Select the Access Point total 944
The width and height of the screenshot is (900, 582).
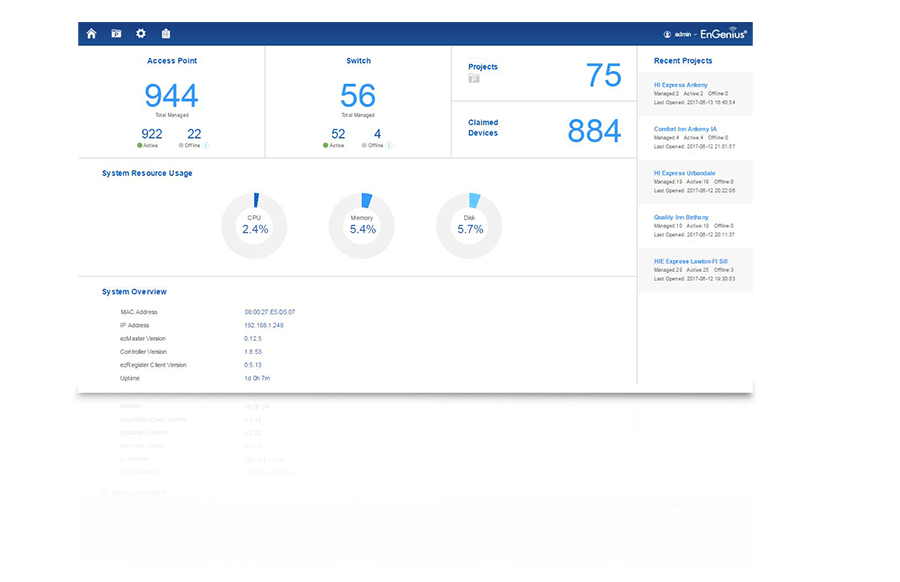(x=171, y=95)
